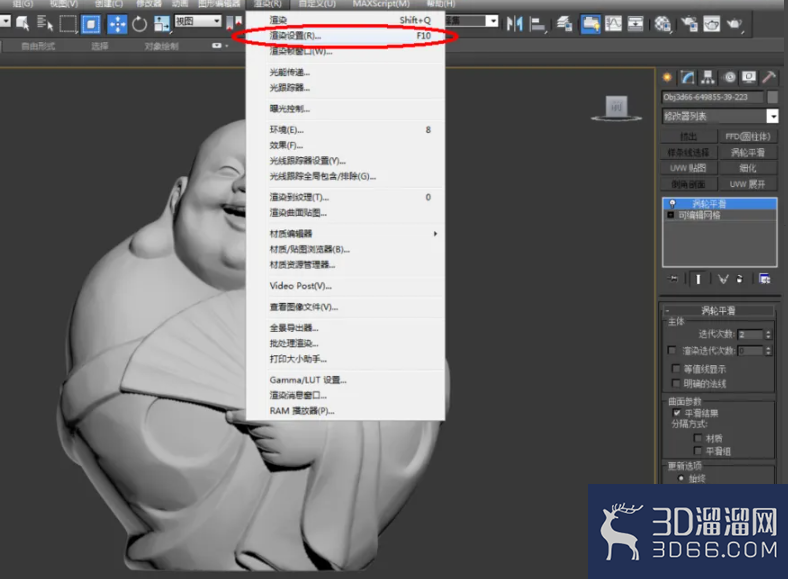This screenshot has height=579, width=788.
Task: Open the Schematic View icon
Action: (635, 23)
